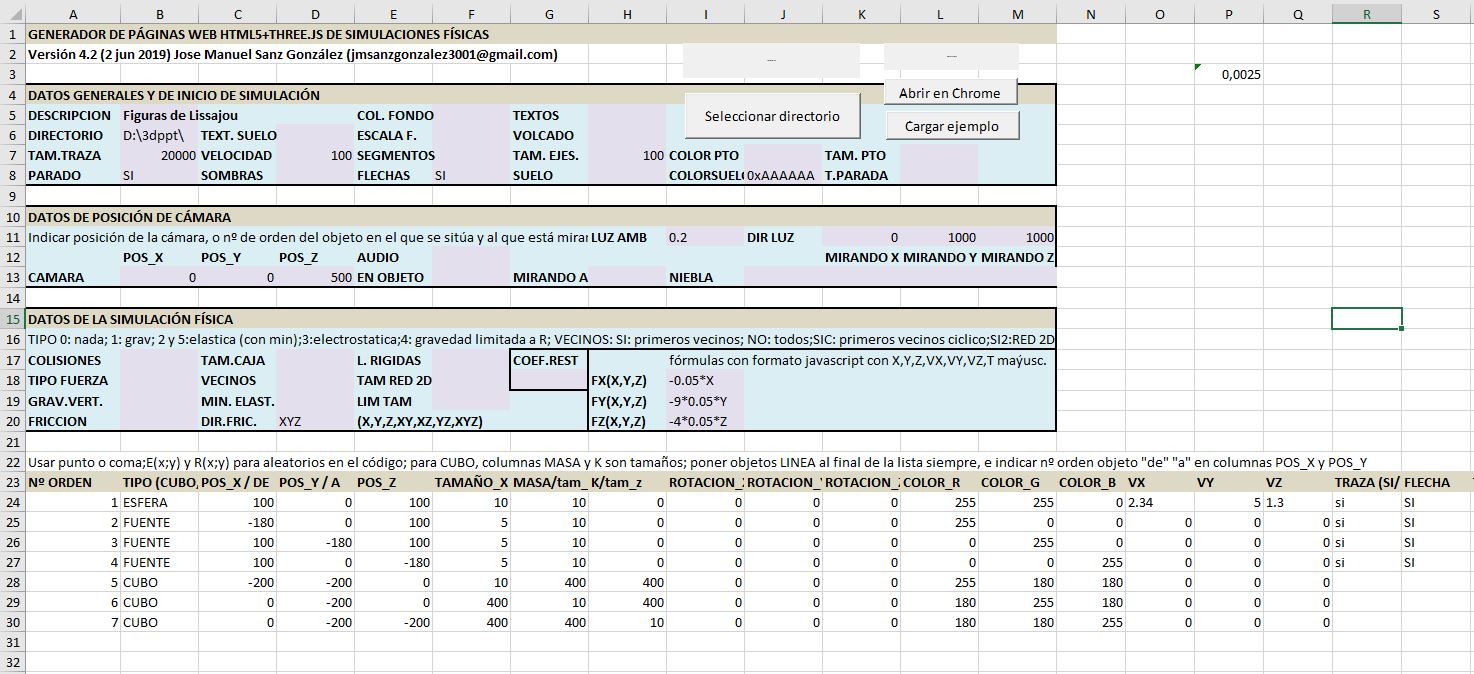1474x674 pixels.
Task: Select the COL. FONDO label cell
Action: pyautogui.click(x=394, y=115)
